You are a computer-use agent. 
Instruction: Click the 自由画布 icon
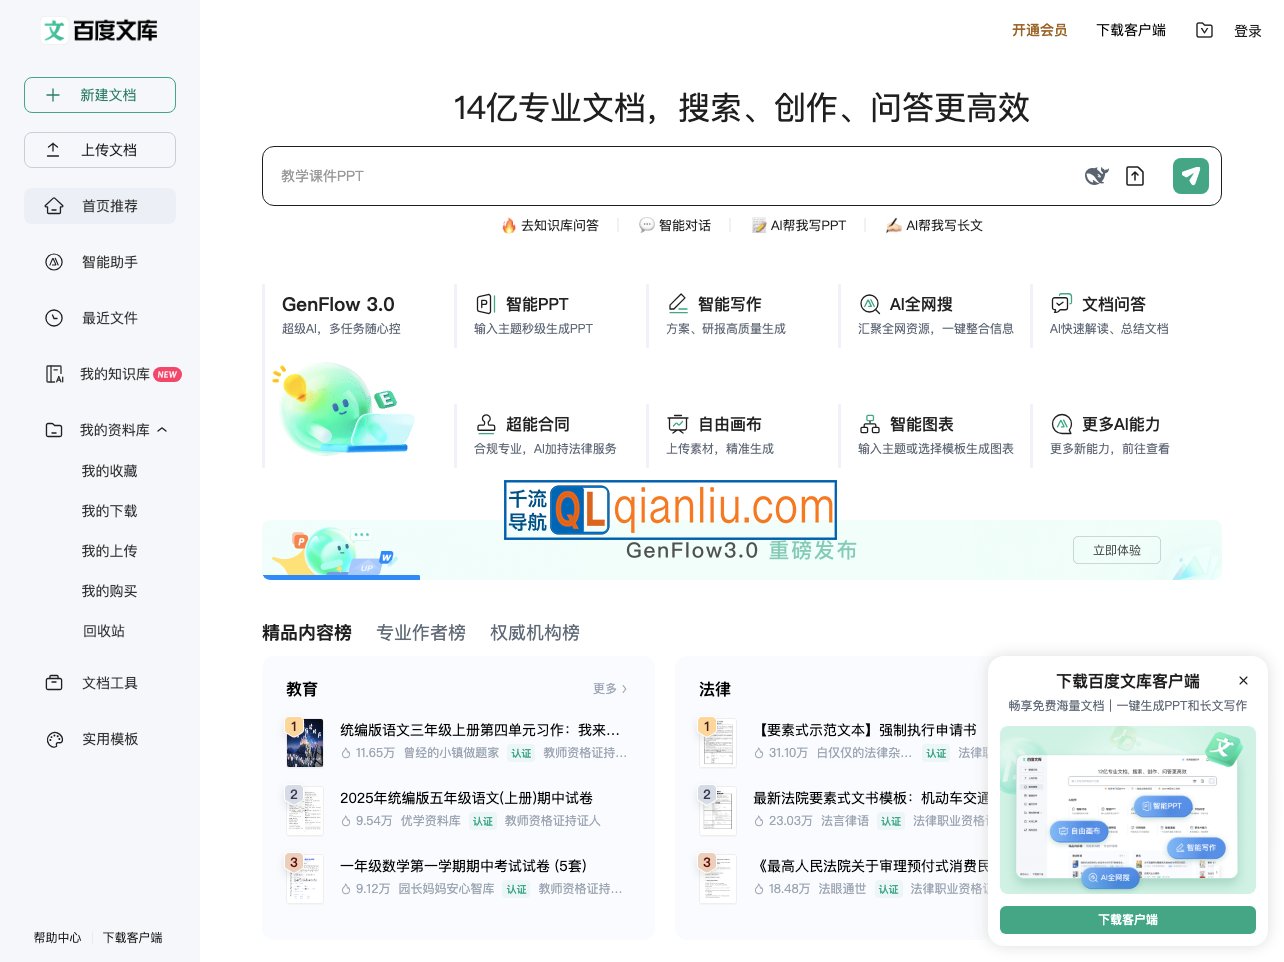(x=678, y=424)
